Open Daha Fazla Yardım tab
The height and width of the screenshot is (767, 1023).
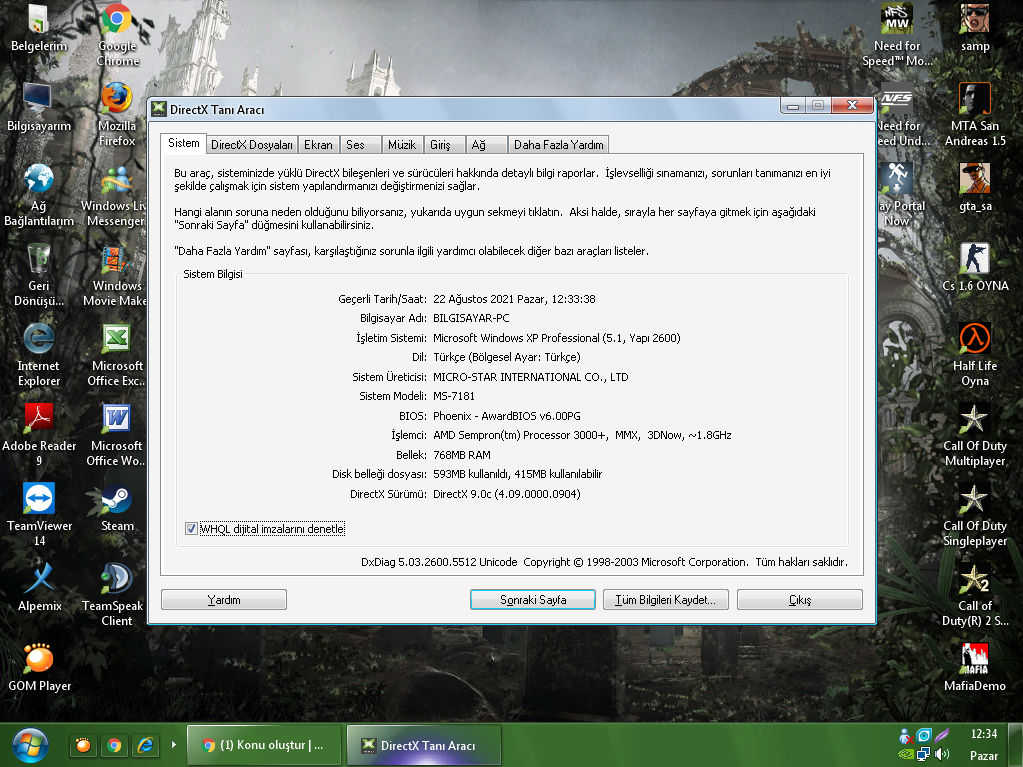coord(558,145)
